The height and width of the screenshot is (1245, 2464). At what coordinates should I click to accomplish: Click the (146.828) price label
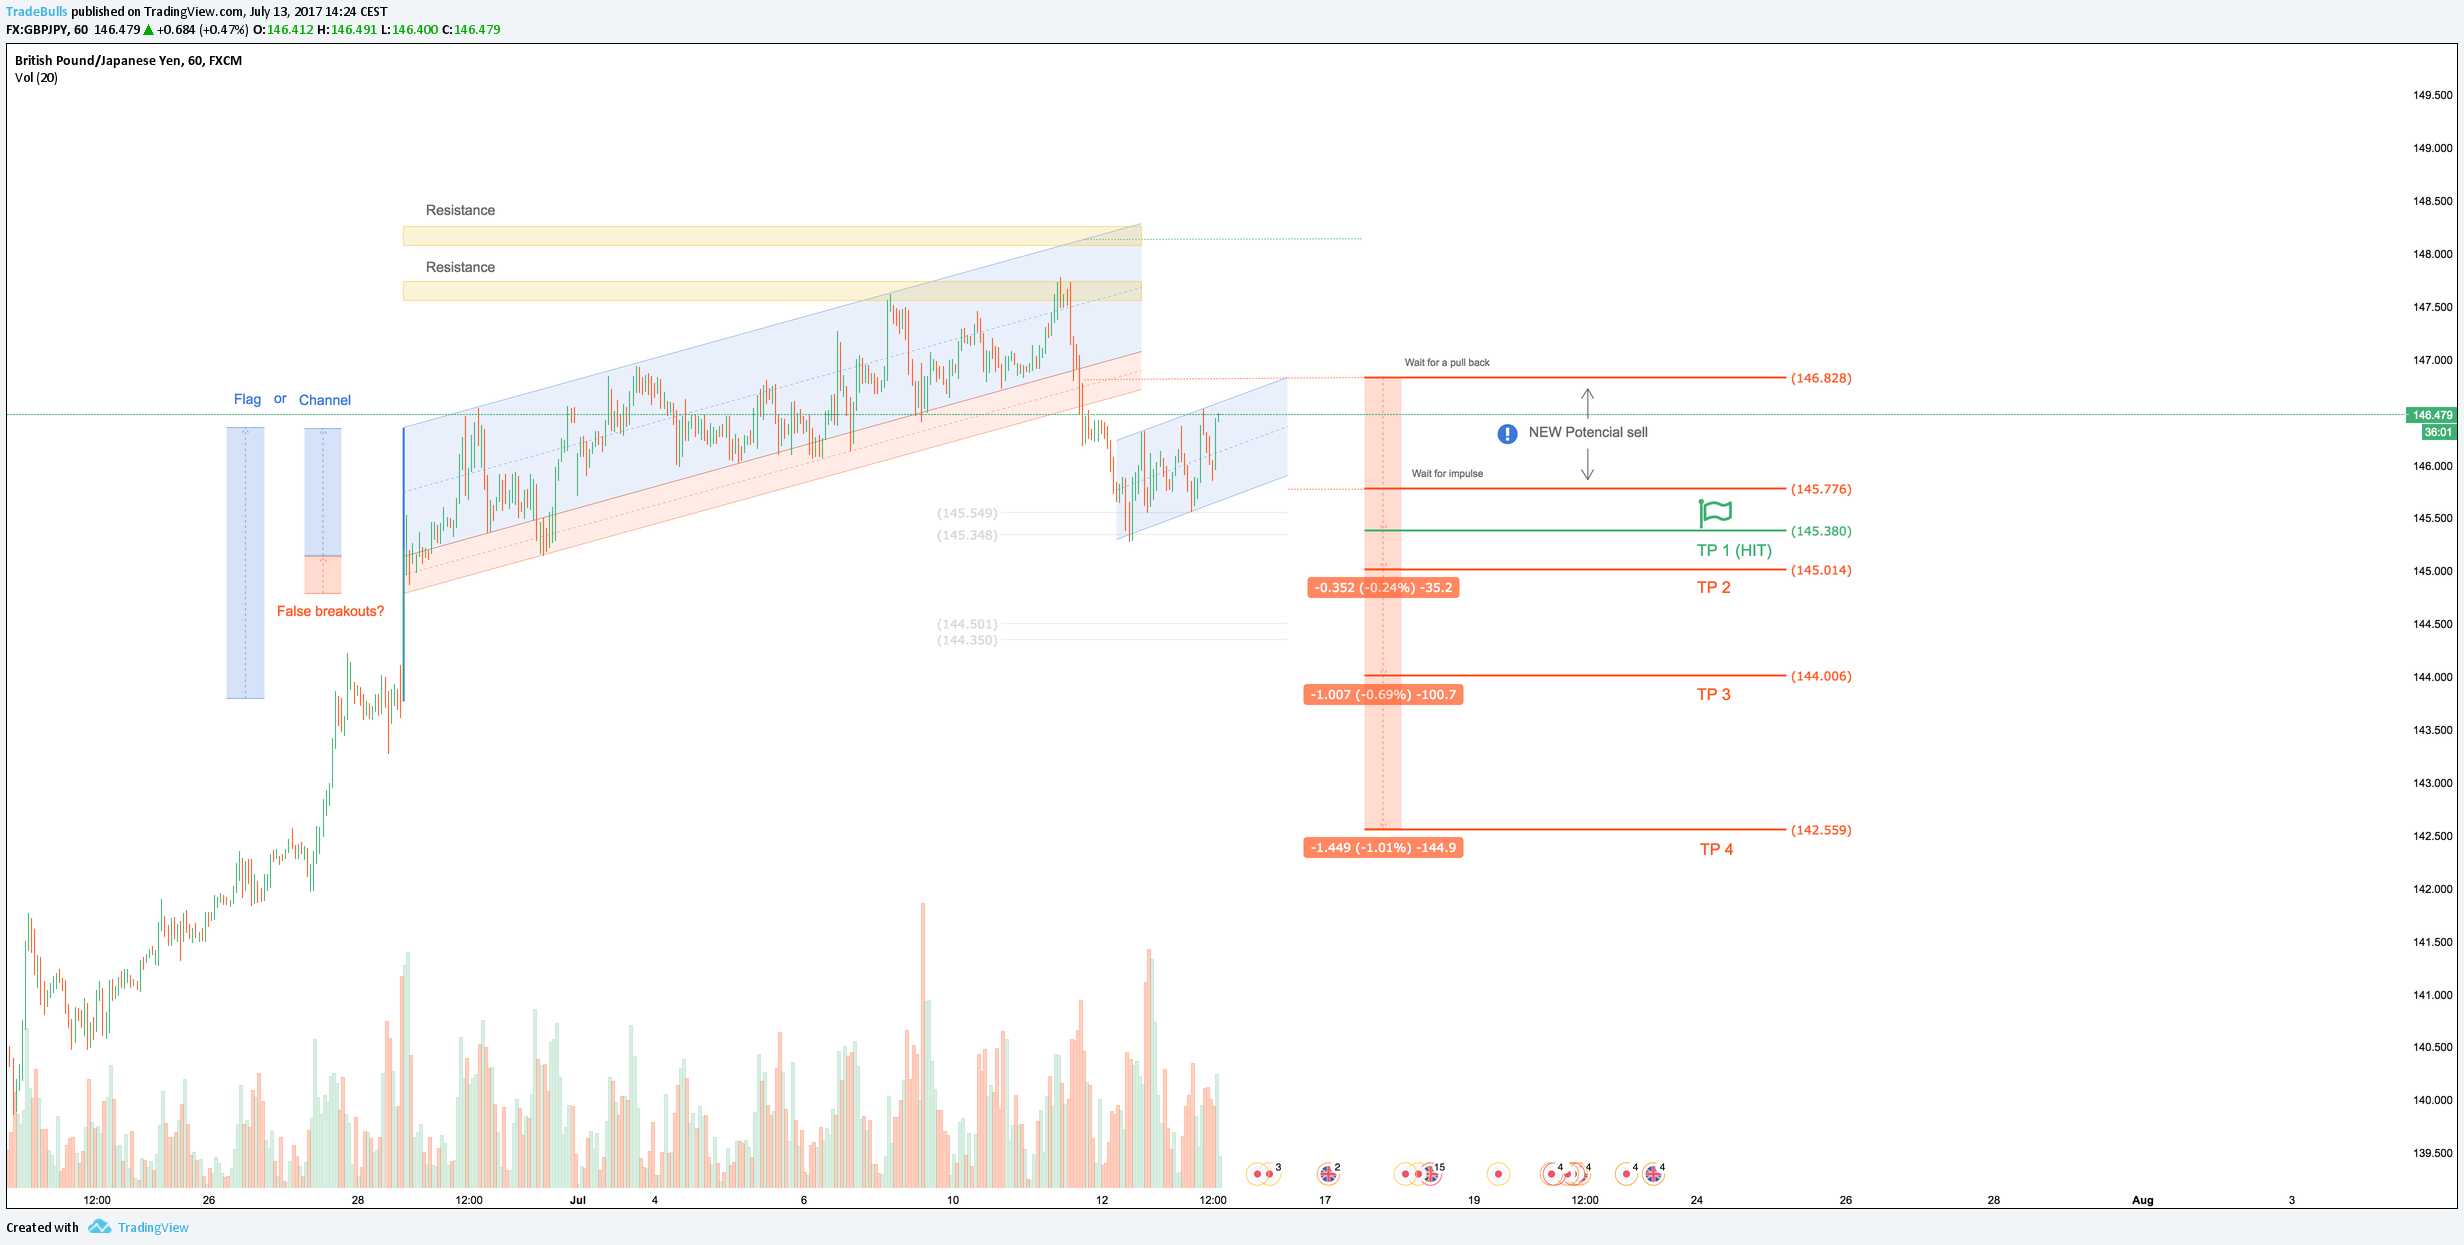(1821, 378)
